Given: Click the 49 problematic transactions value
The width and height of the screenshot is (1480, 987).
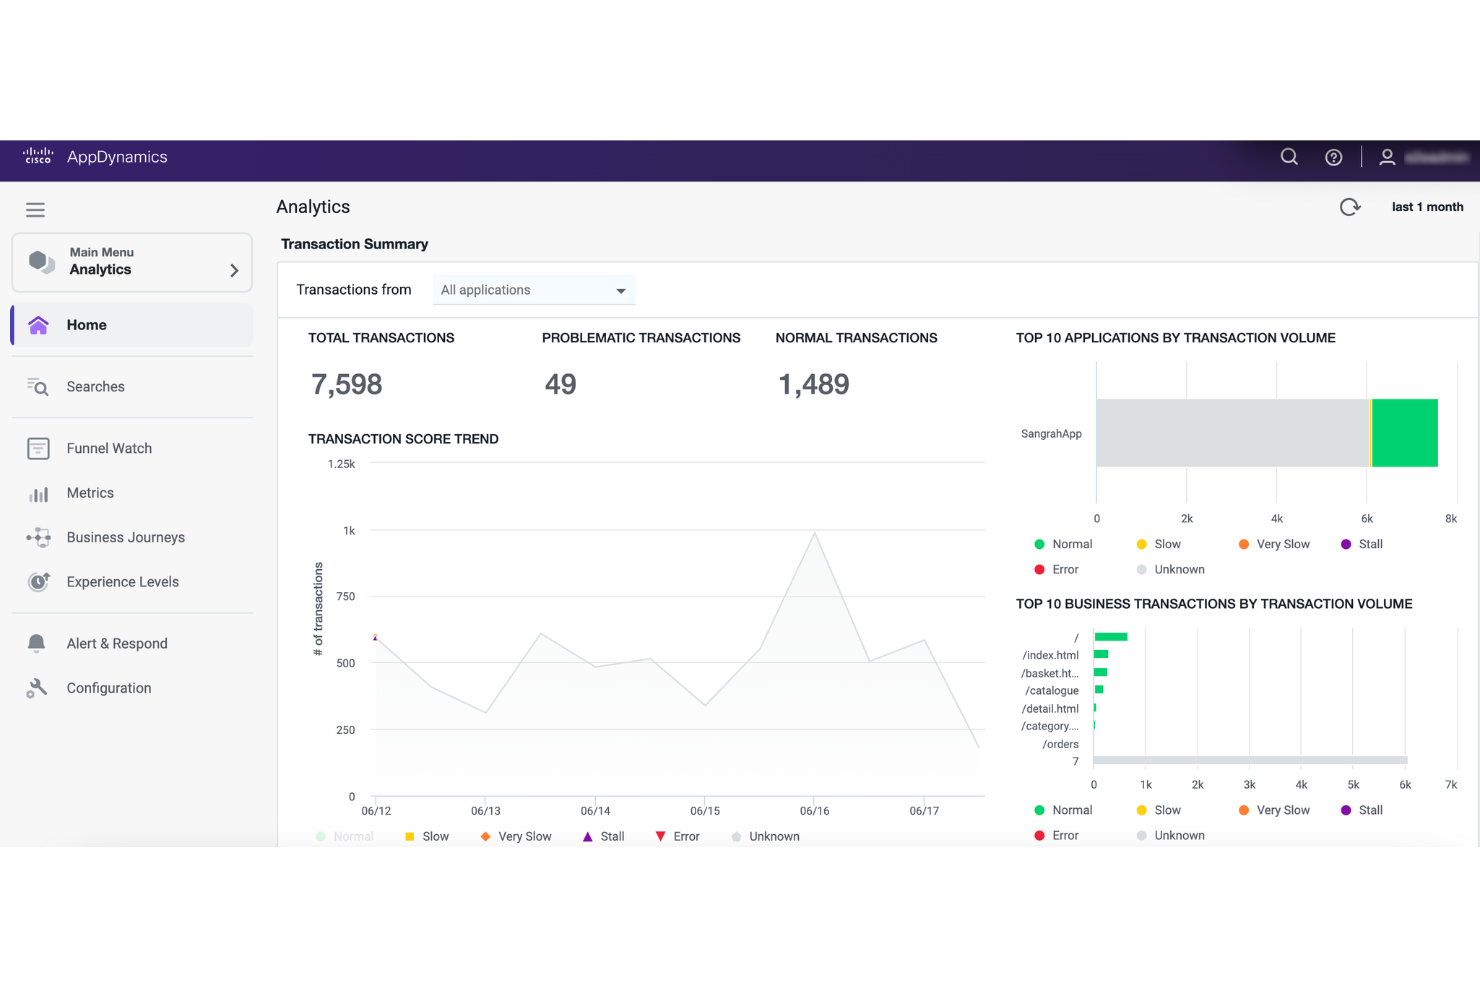Looking at the screenshot, I should (561, 385).
